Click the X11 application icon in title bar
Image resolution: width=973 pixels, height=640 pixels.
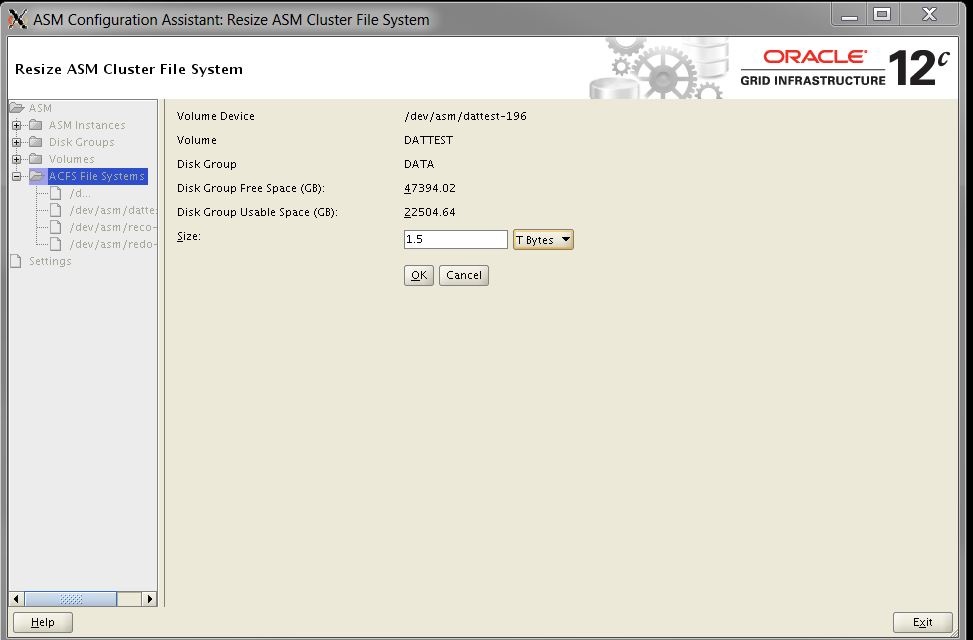17,19
